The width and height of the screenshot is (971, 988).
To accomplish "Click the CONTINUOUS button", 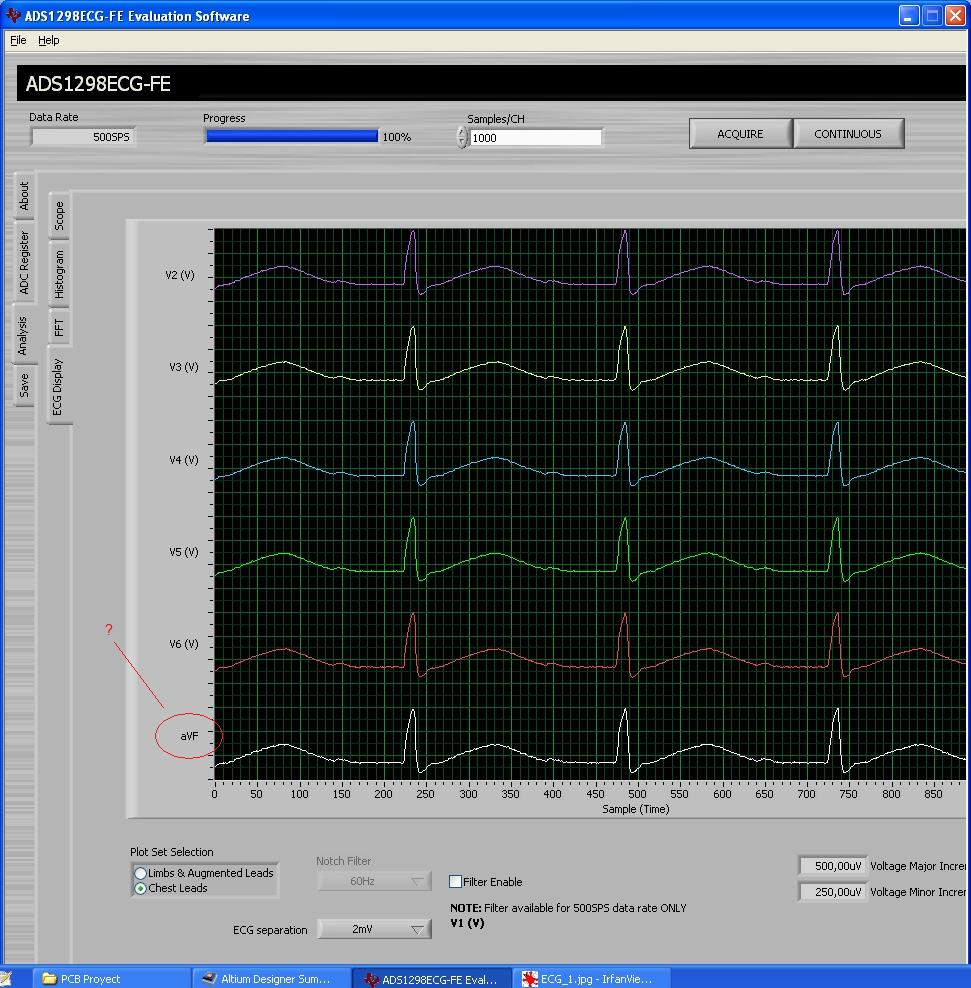I will pyautogui.click(x=848, y=134).
